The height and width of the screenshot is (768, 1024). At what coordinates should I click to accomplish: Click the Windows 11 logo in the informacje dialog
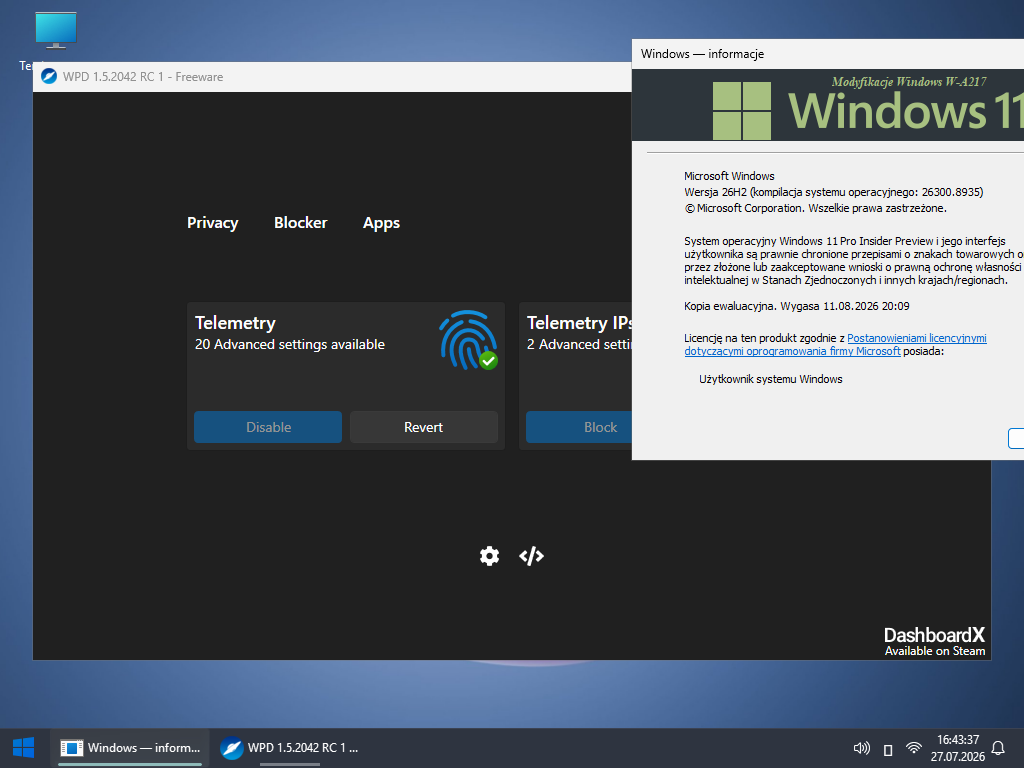tap(741, 110)
